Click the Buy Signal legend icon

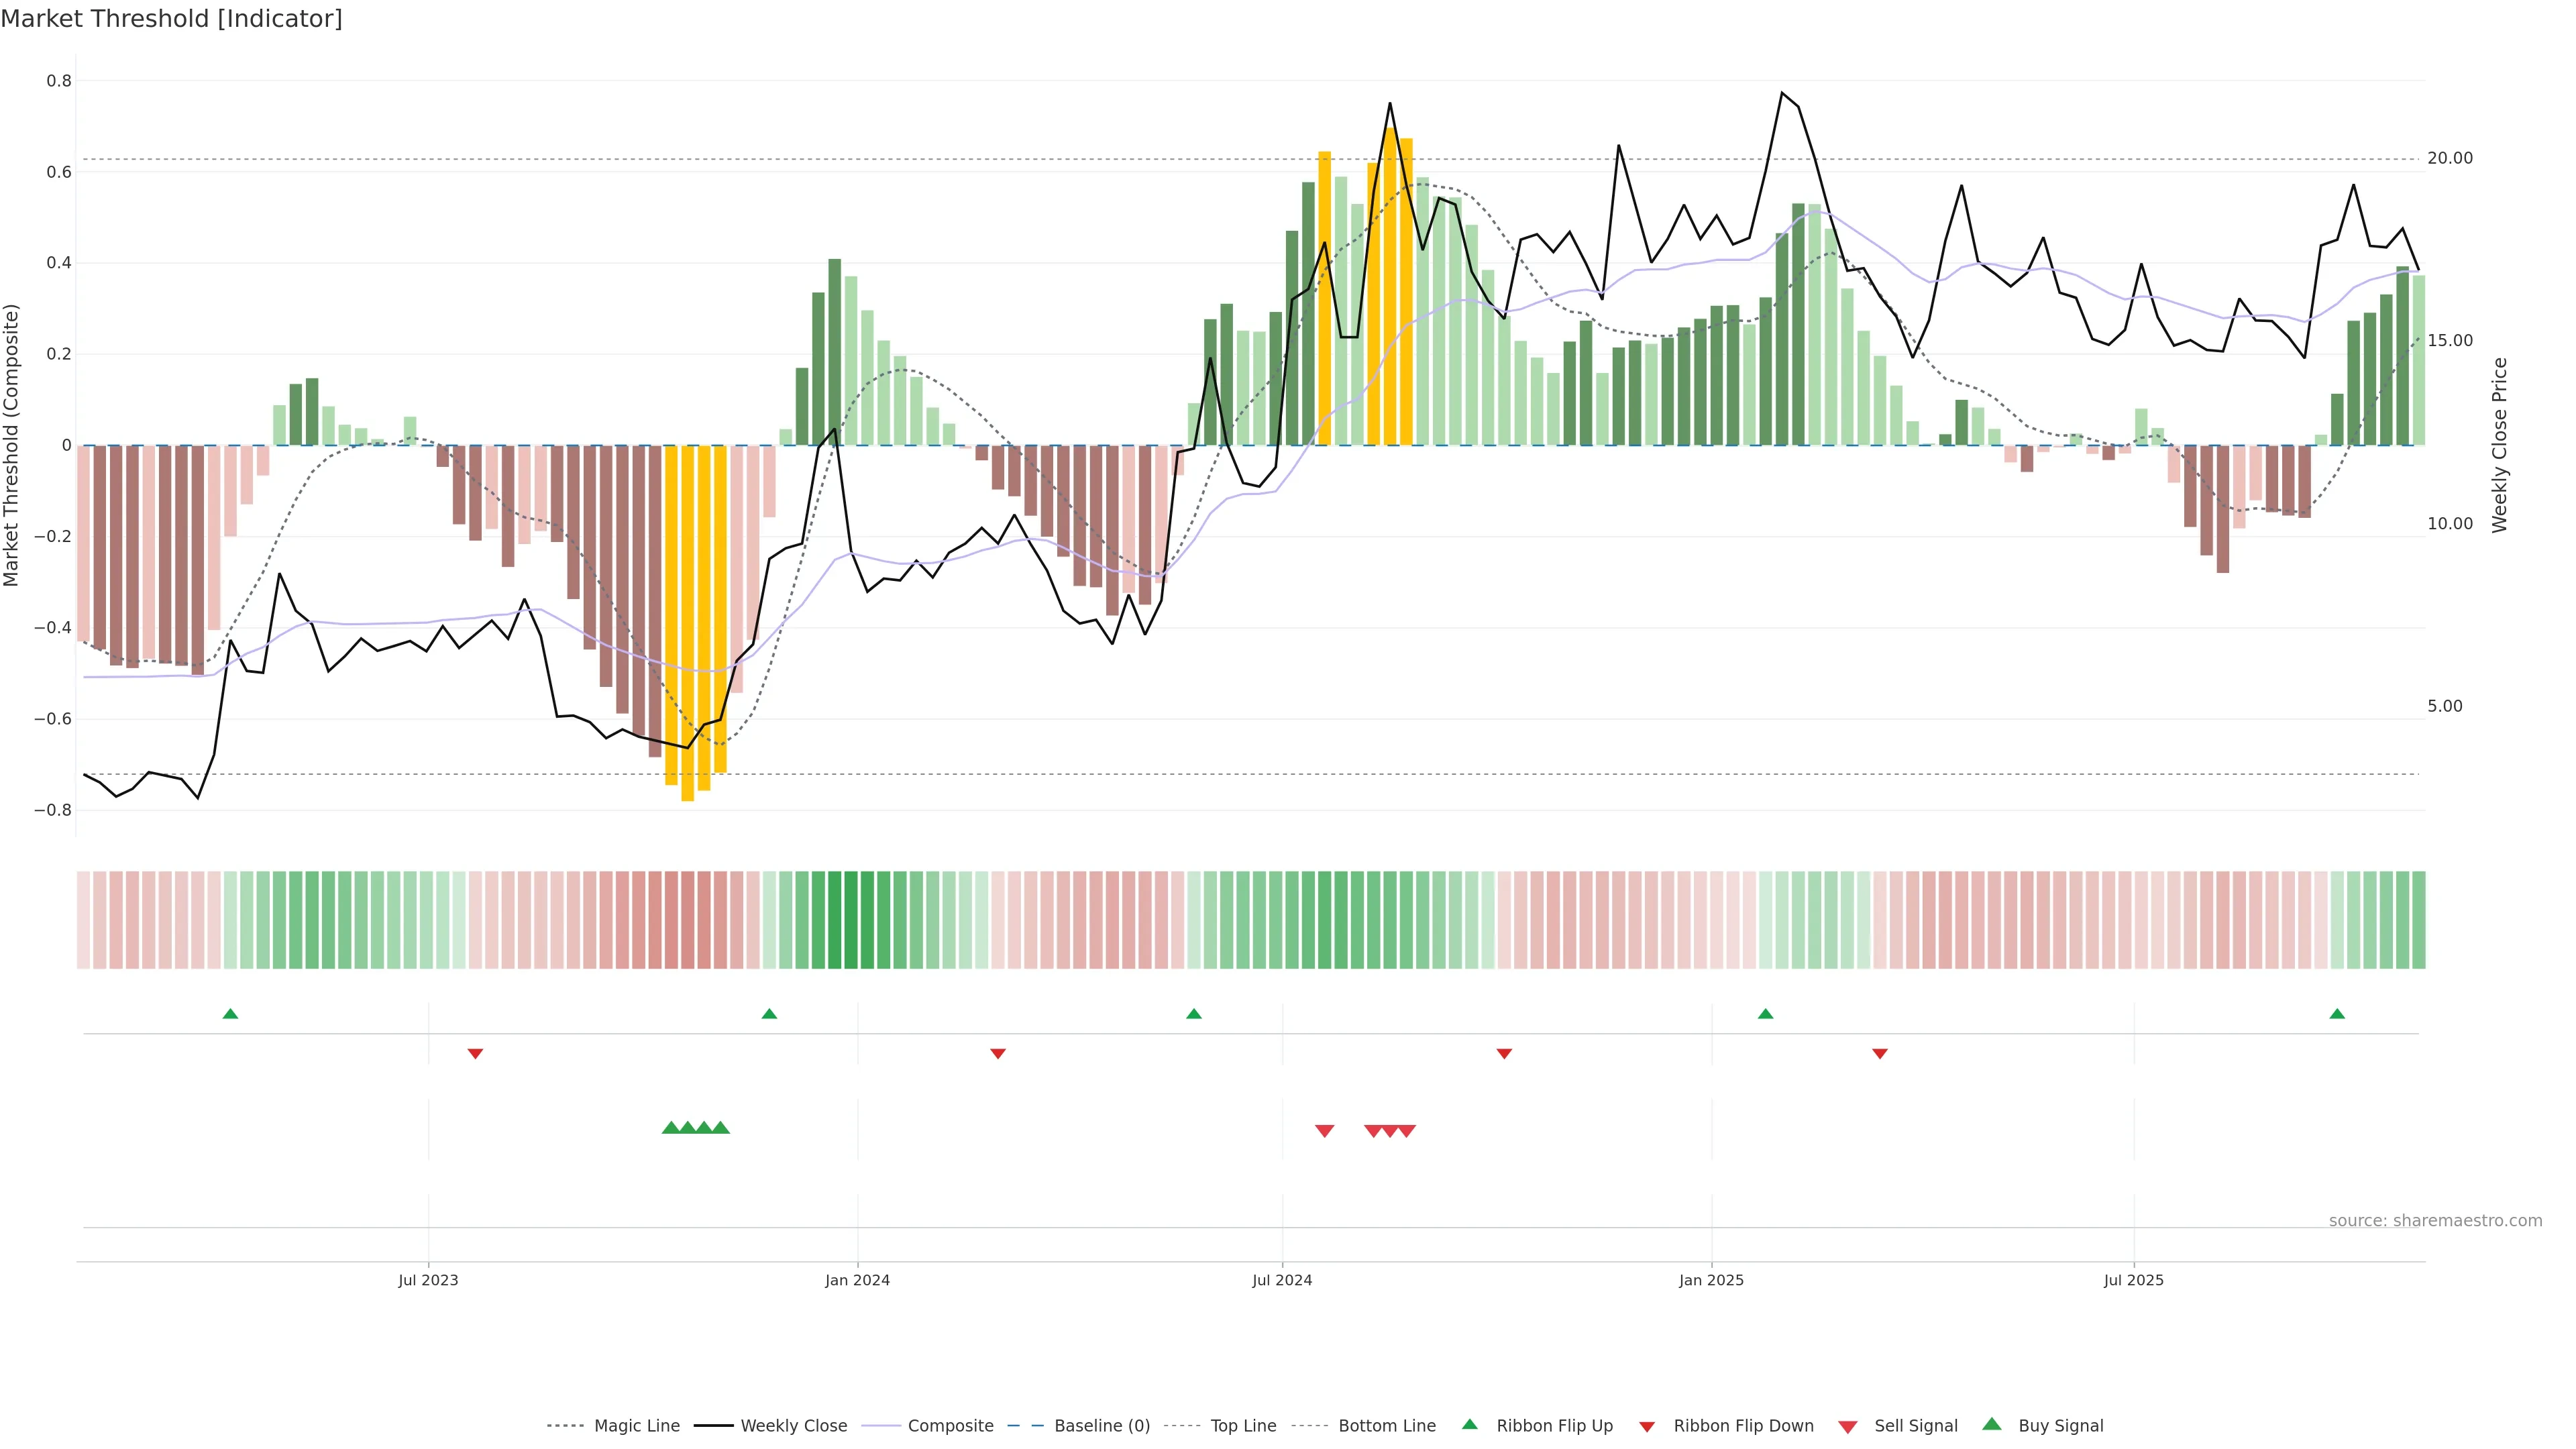pos(1992,1424)
